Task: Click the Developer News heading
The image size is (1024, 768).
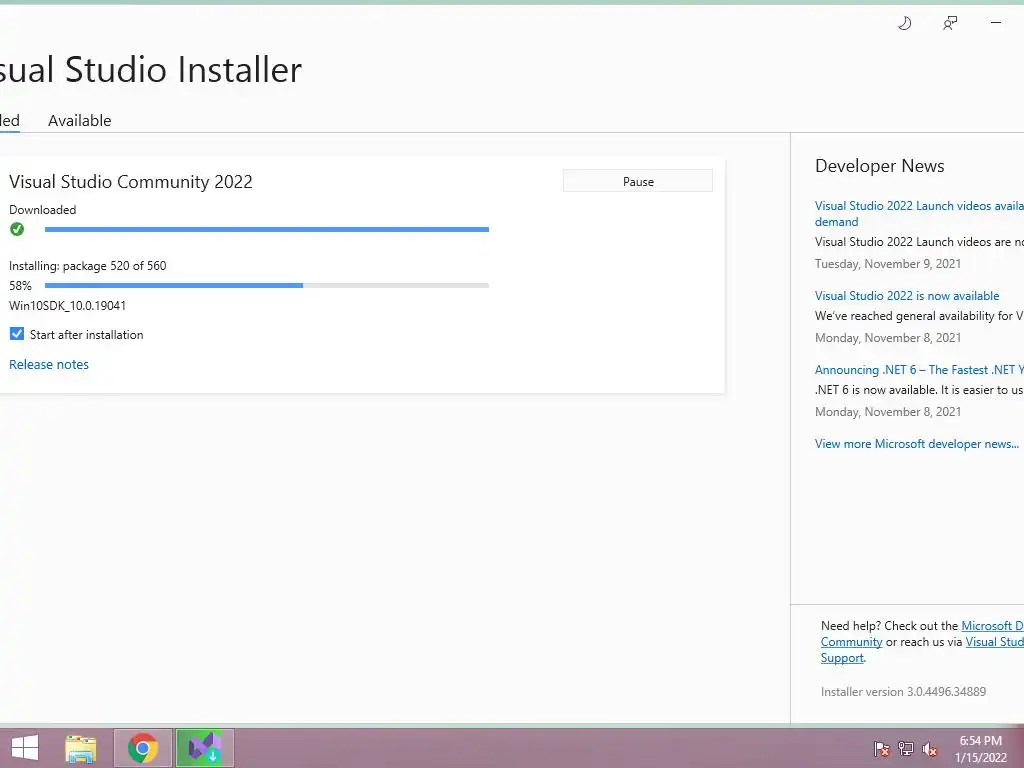Action: point(880,166)
